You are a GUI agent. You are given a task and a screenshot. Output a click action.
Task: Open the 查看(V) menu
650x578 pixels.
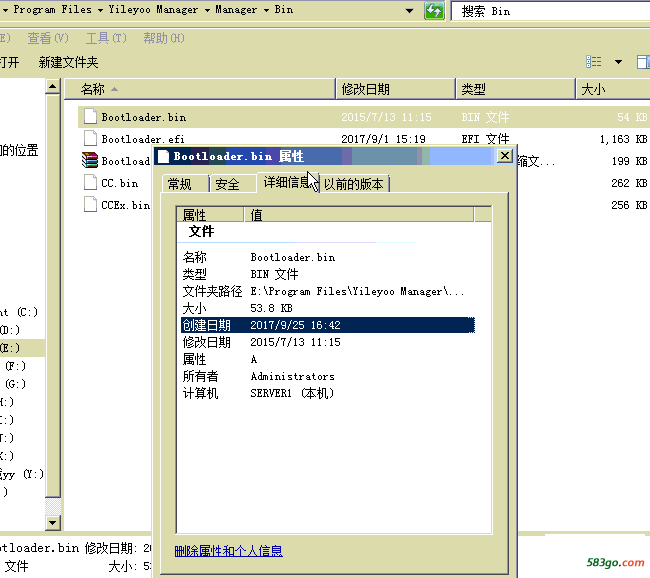pos(48,38)
